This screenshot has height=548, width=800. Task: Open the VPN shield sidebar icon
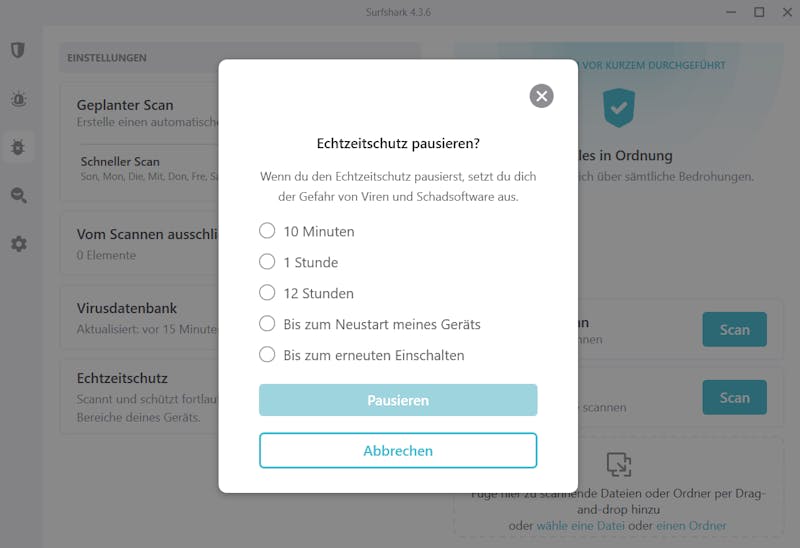18,50
